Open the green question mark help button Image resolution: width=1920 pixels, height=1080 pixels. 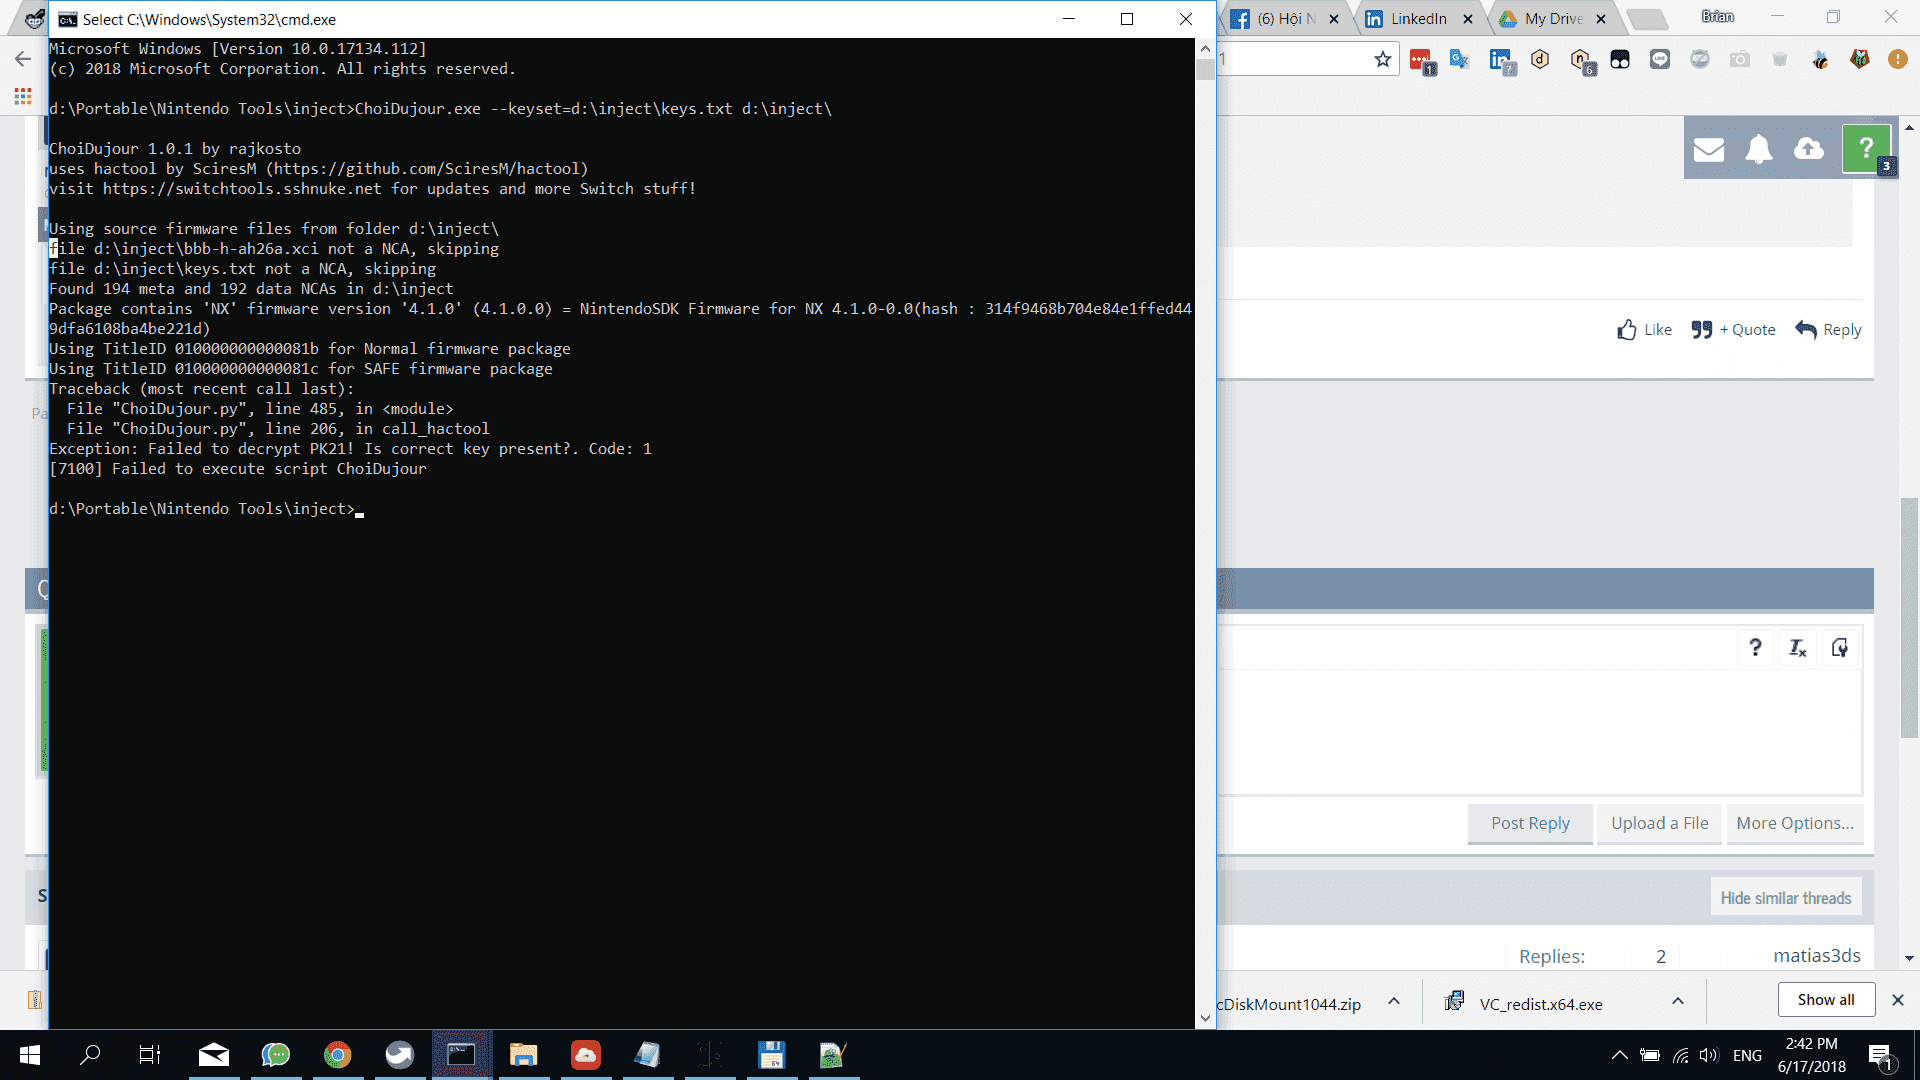point(1866,148)
